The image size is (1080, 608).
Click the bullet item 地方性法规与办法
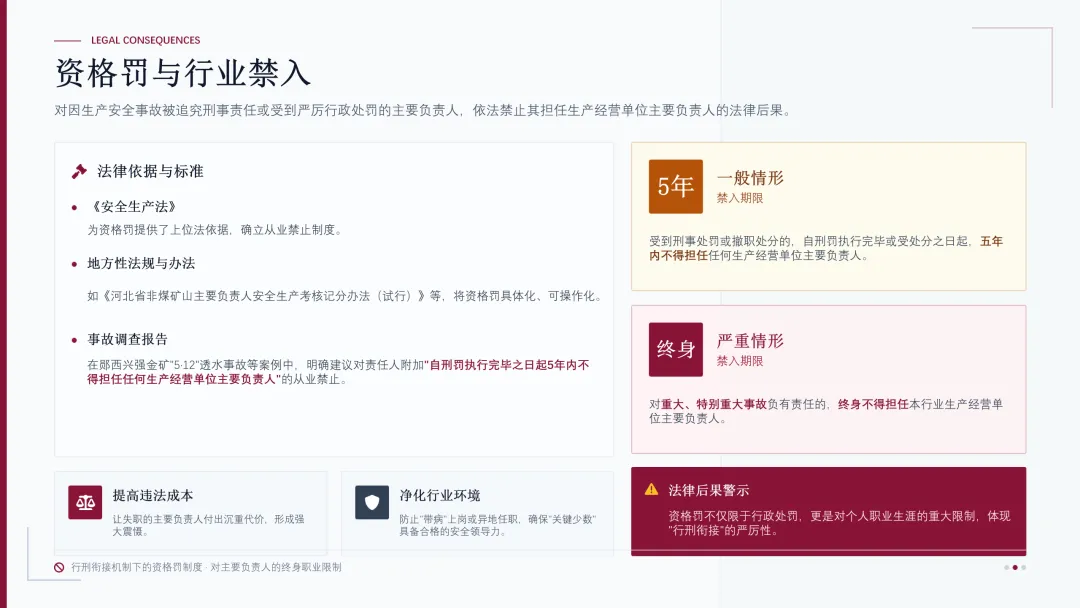[x=141, y=264]
